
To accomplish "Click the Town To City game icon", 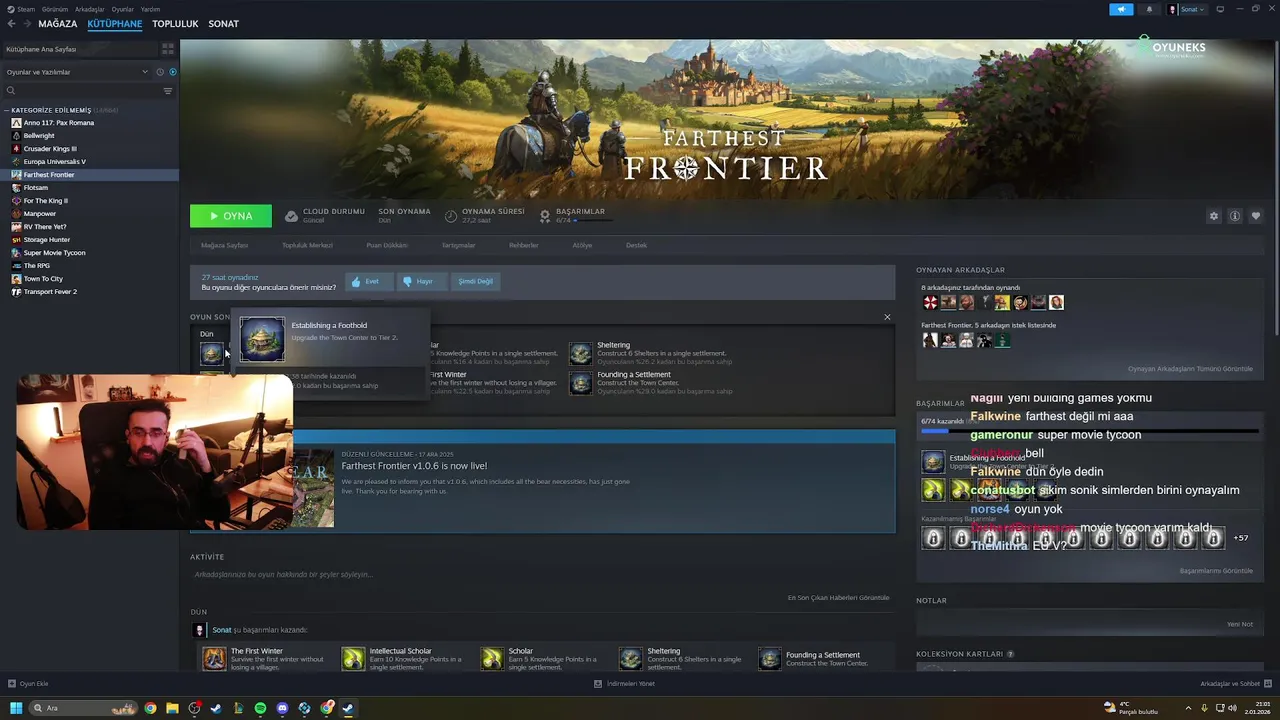I will click(x=16, y=279).
